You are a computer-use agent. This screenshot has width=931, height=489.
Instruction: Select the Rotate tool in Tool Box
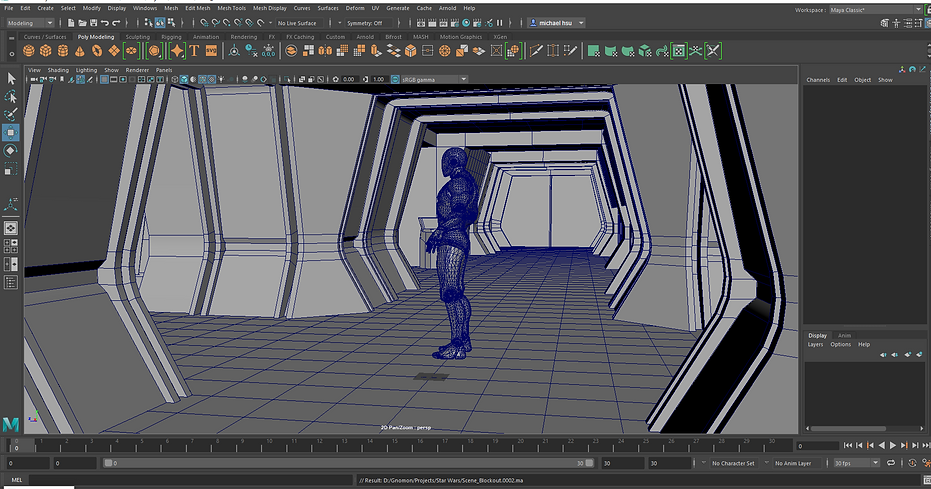click(11, 151)
